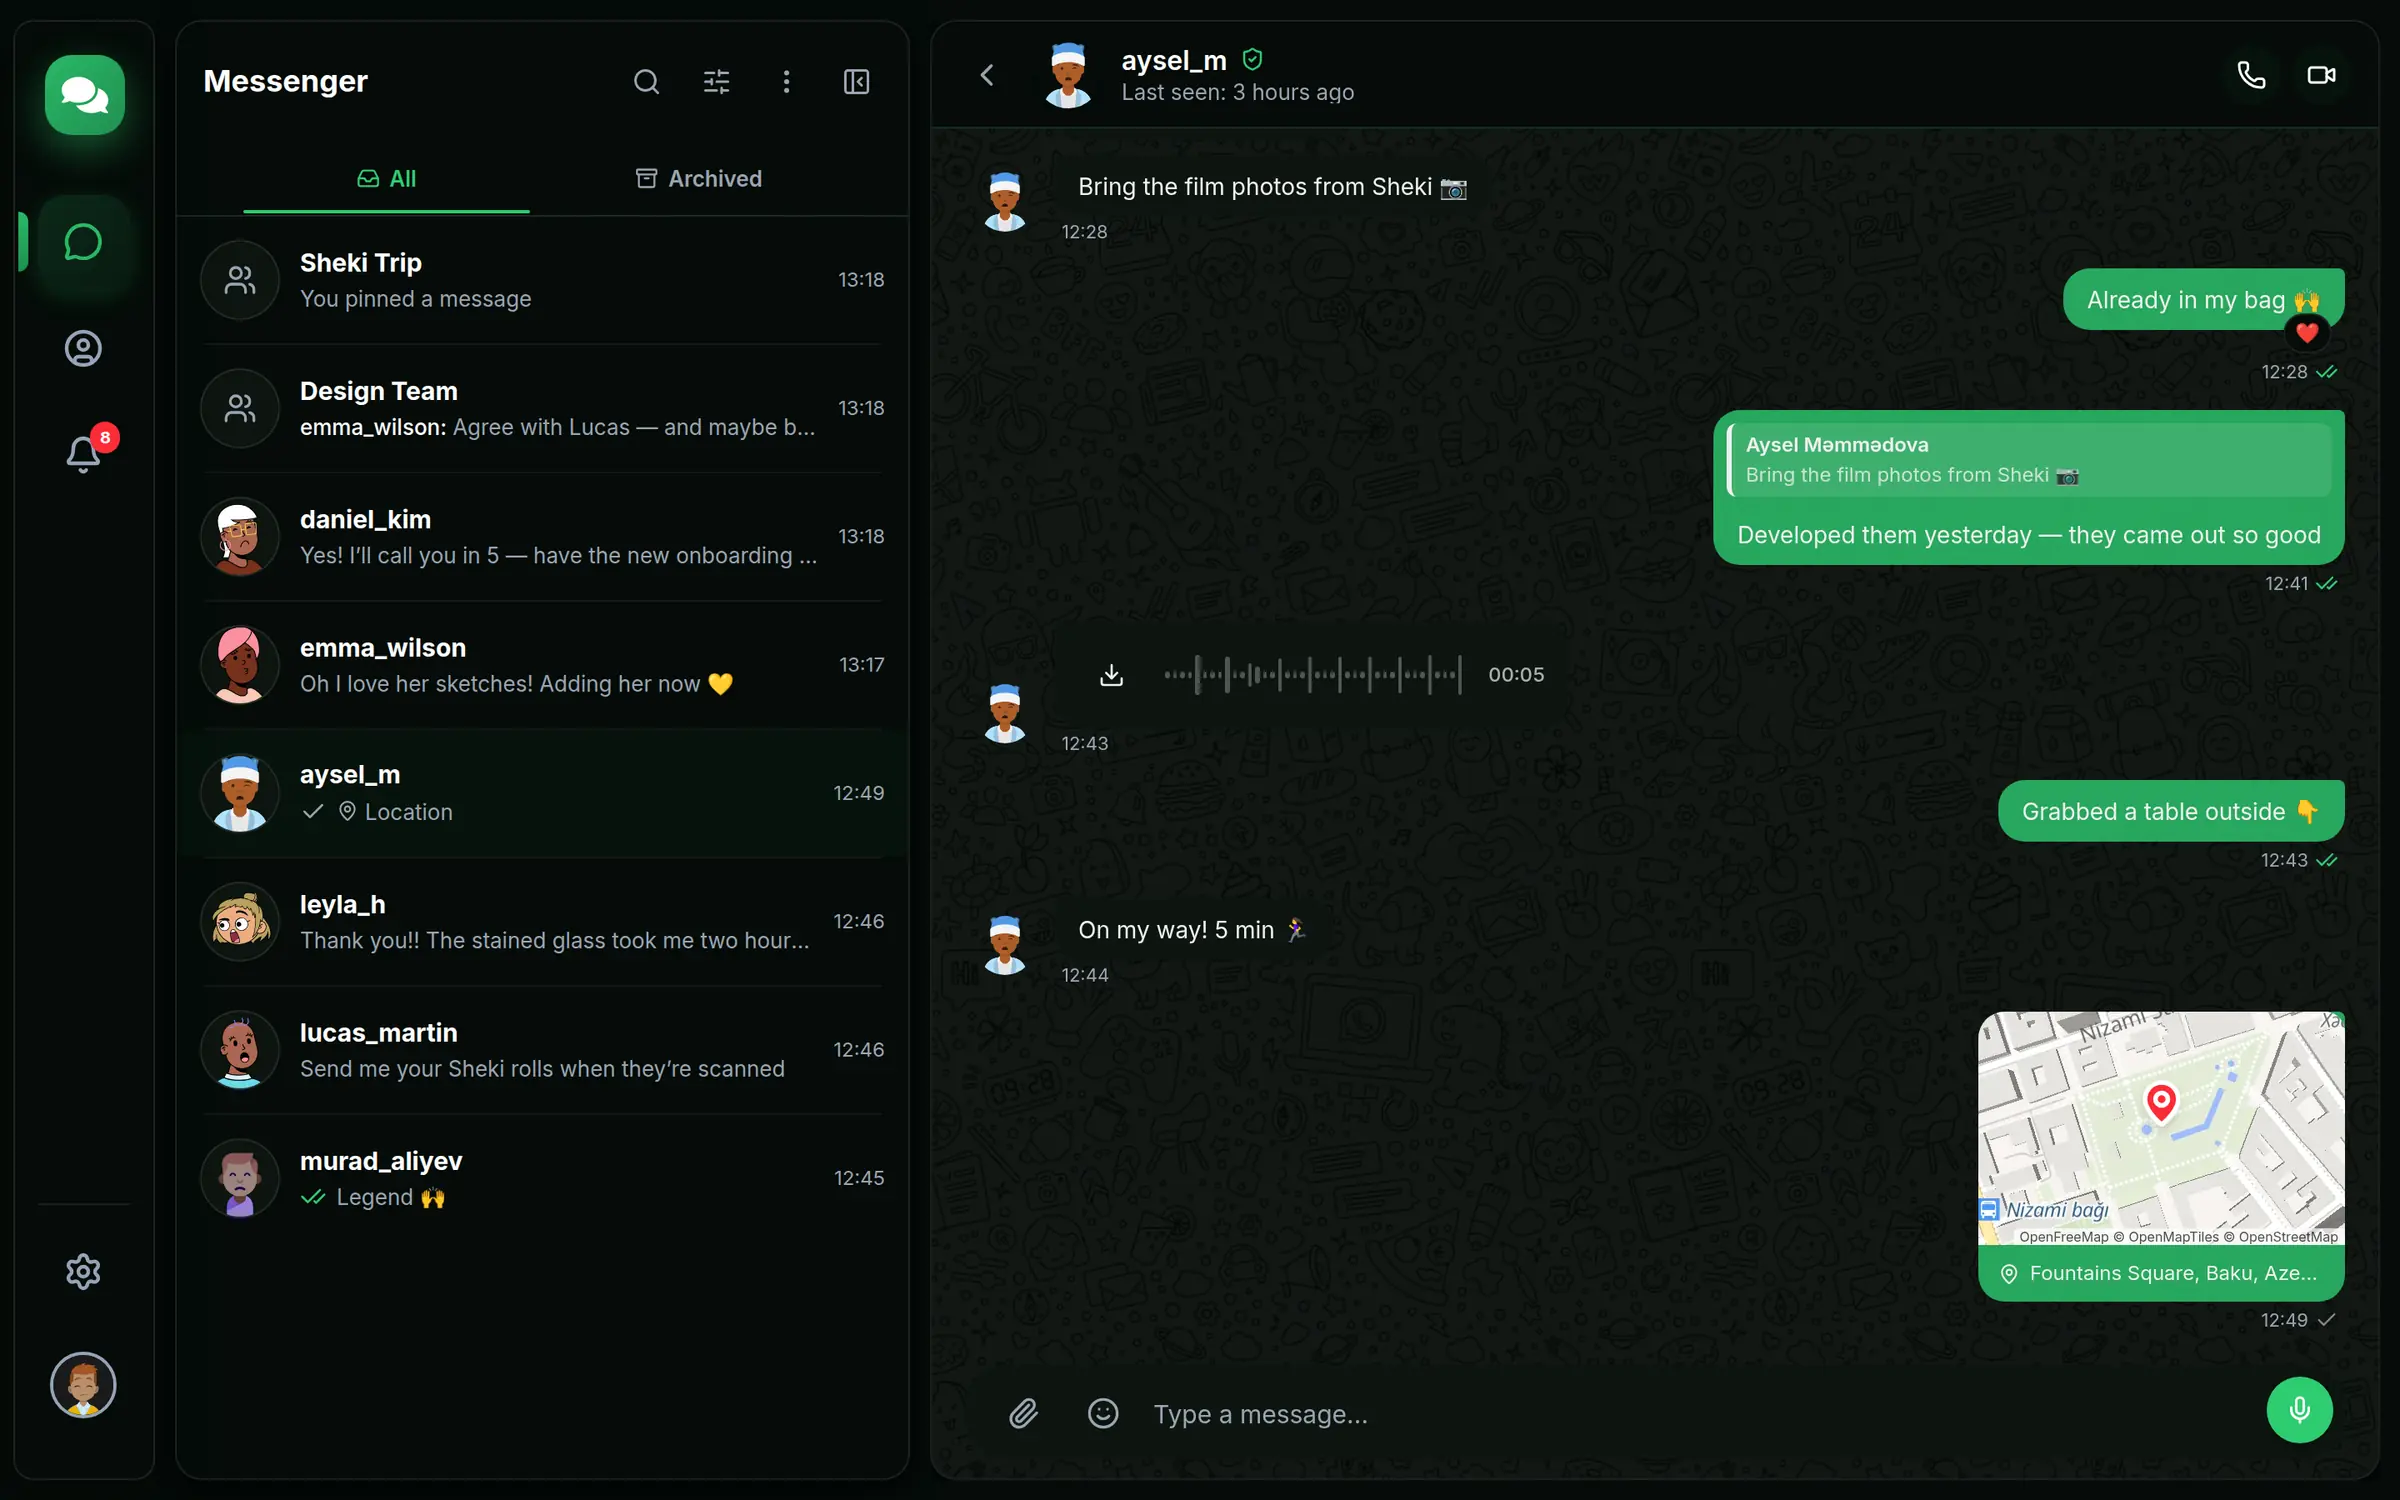Click "Already in my bag" message bubble
Viewport: 2400px width, 1500px height.
click(x=2203, y=300)
